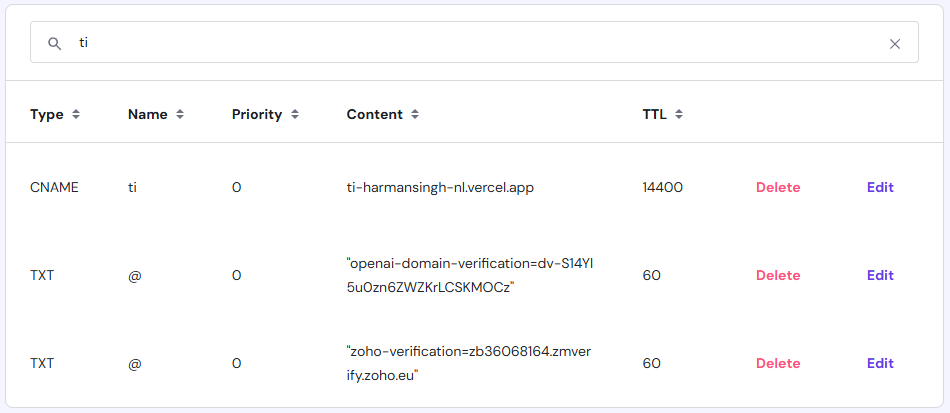The width and height of the screenshot is (950, 413).
Task: Click the TXT type cell in zoho row
Action: pos(42,363)
